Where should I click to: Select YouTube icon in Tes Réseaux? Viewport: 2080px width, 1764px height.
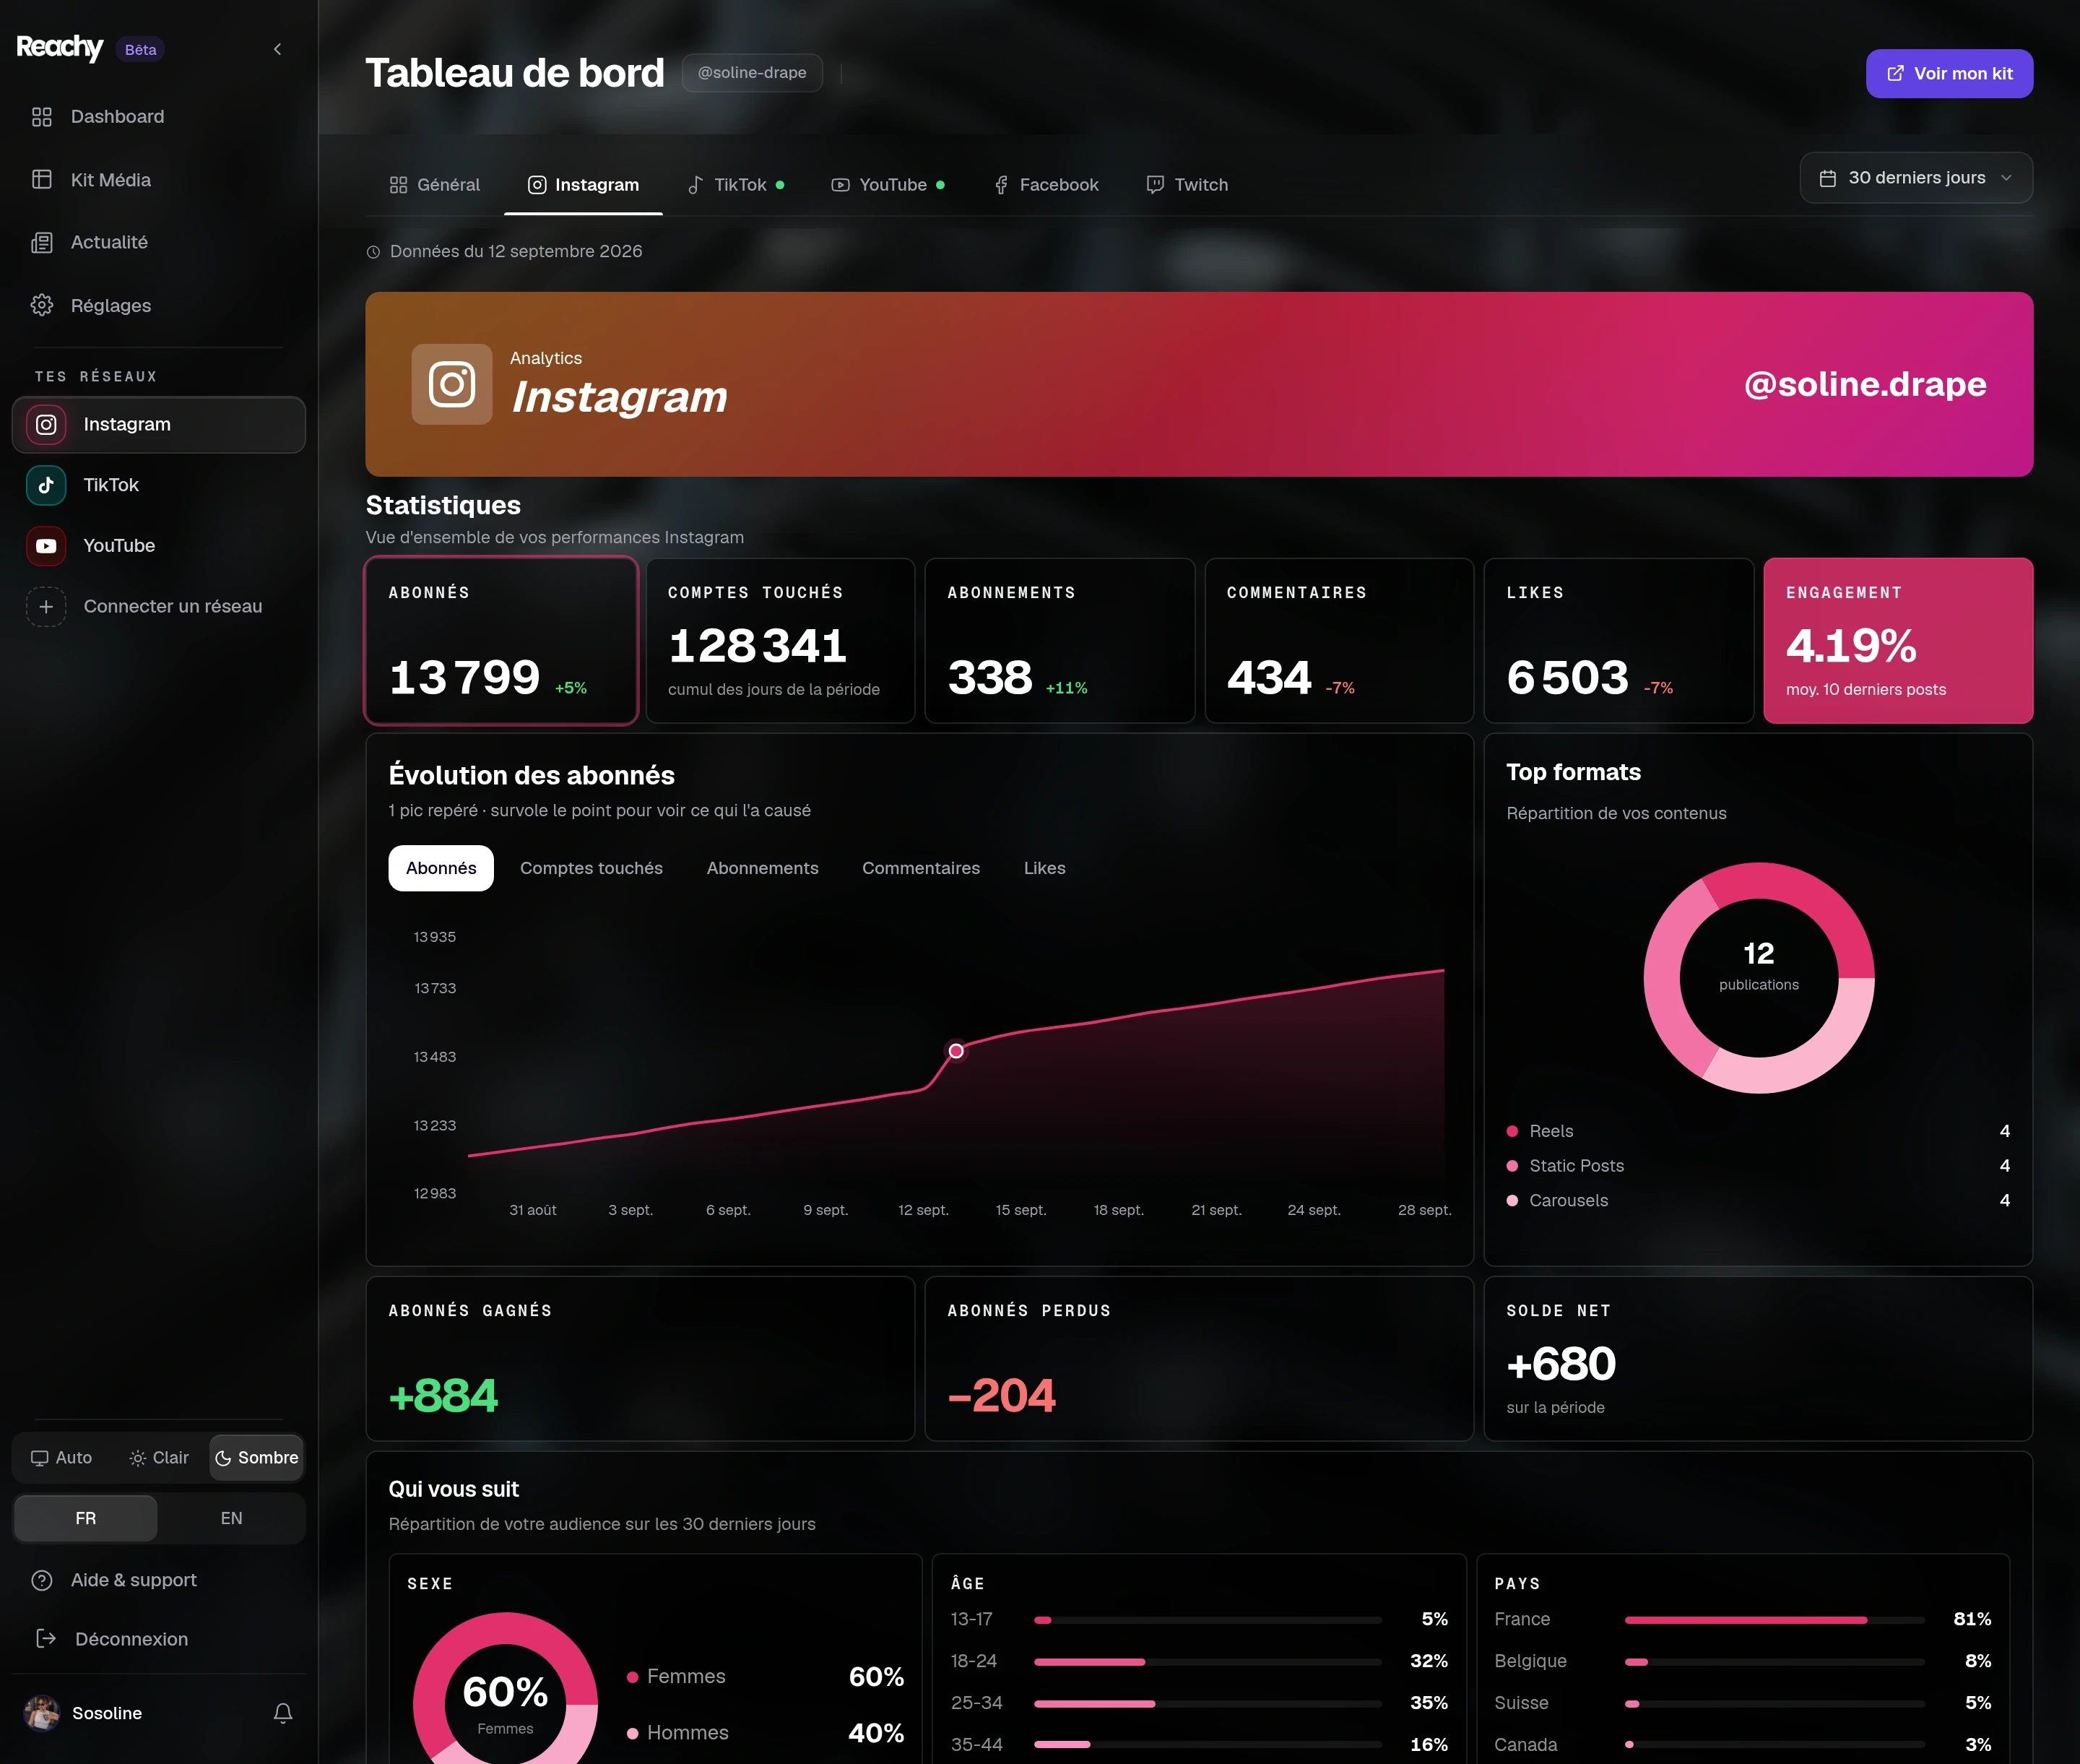click(x=46, y=546)
